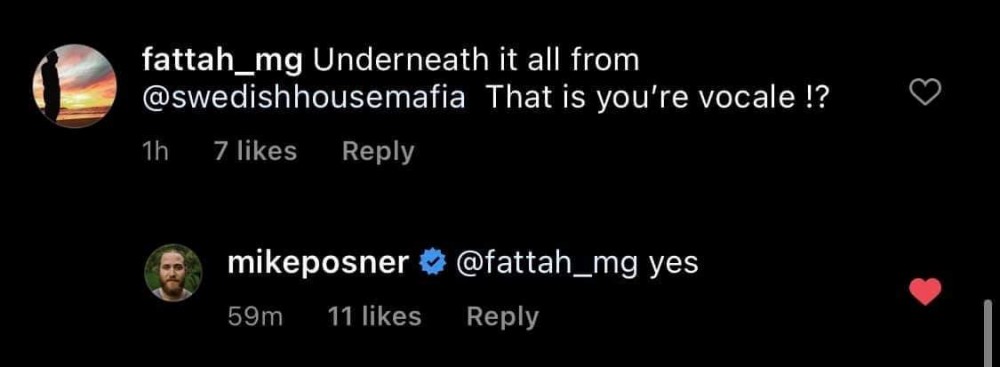Screen dimensions: 1000x367
Task: Reply to mikeposner's comment
Action: tap(503, 317)
